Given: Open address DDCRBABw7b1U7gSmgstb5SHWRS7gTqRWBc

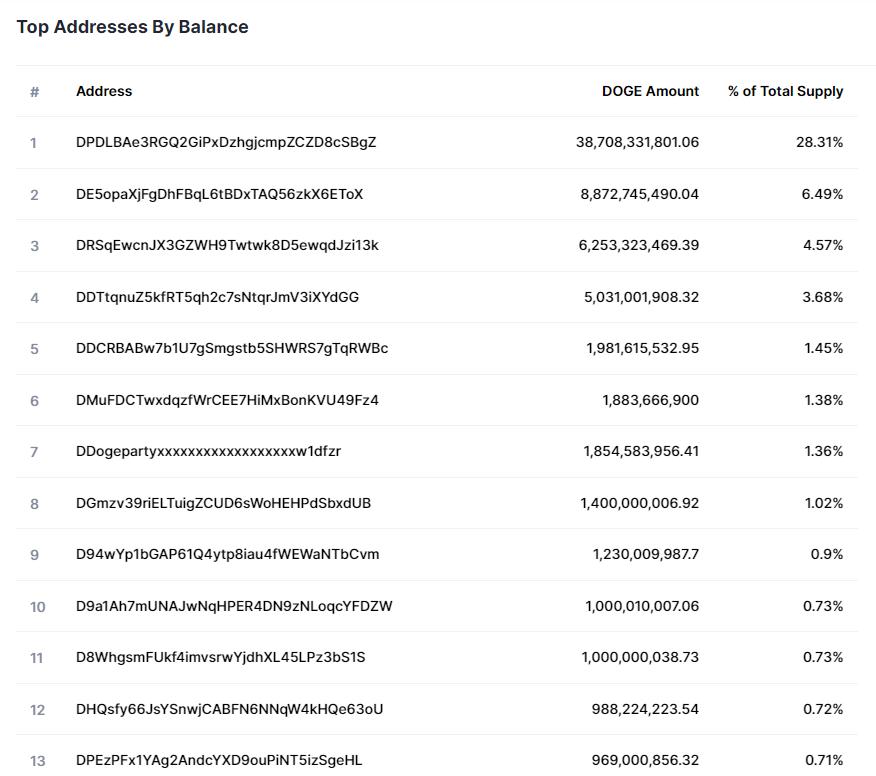Looking at the screenshot, I should [232, 348].
